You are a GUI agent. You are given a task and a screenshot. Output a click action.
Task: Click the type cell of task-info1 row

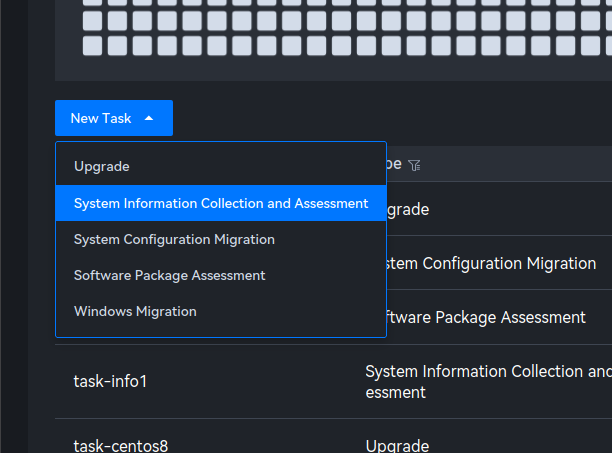pyautogui.click(x=488, y=381)
